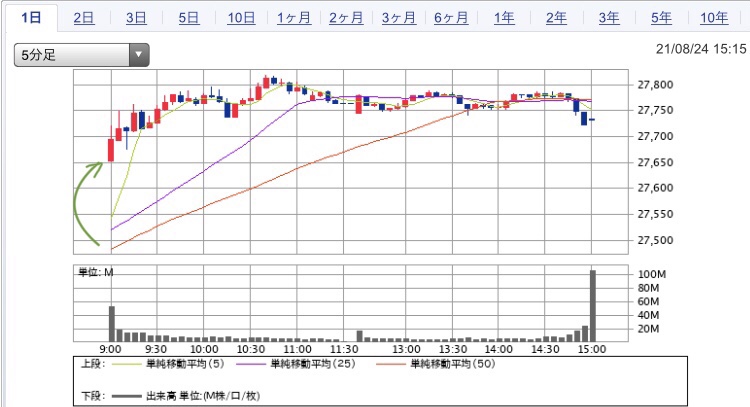Click the 単純移動平均(50) legend entry
The width and height of the screenshot is (750, 407).
click(453, 364)
